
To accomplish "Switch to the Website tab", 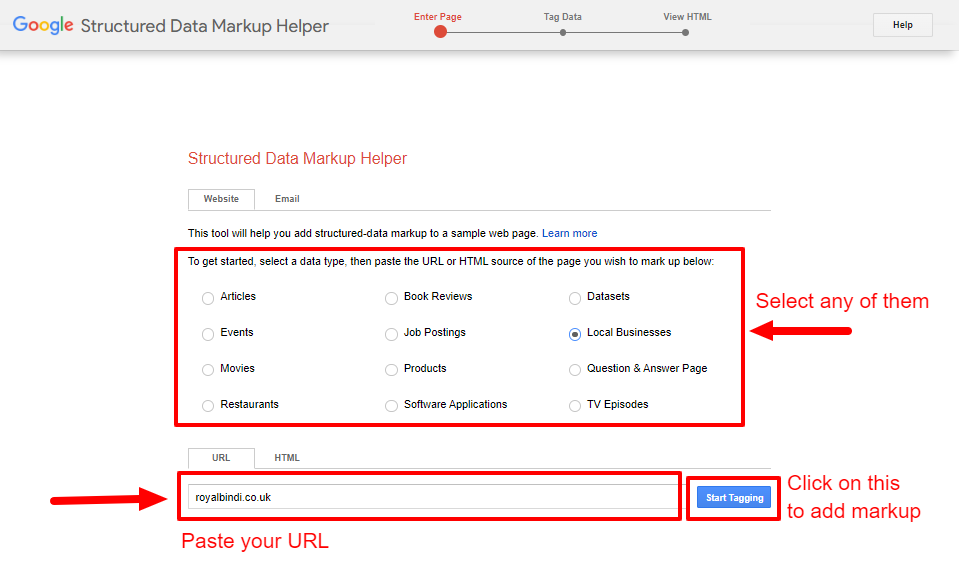I will pyautogui.click(x=221, y=199).
